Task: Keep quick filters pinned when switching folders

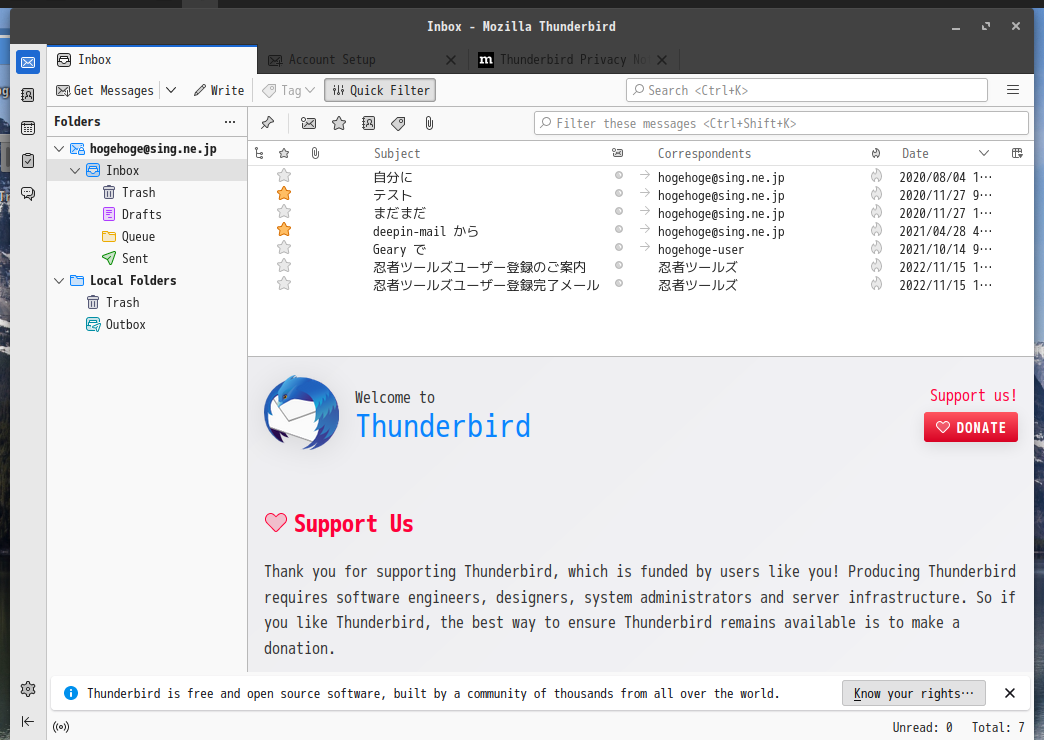Action: 268,123
